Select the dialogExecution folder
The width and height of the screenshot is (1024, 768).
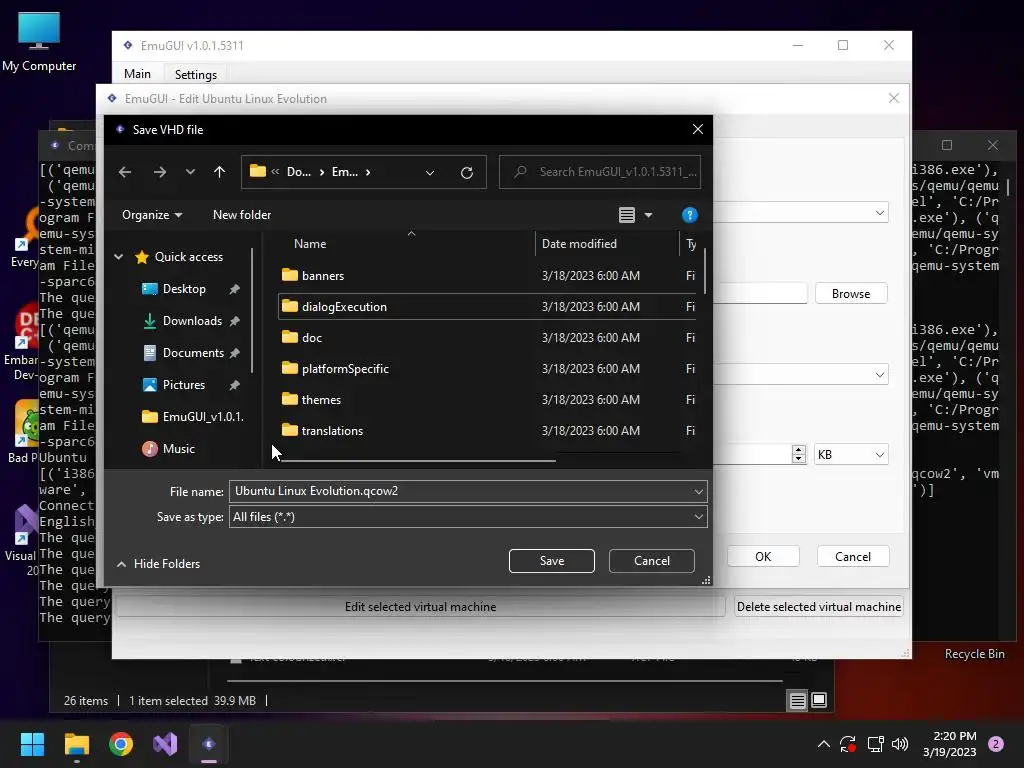[487, 306]
